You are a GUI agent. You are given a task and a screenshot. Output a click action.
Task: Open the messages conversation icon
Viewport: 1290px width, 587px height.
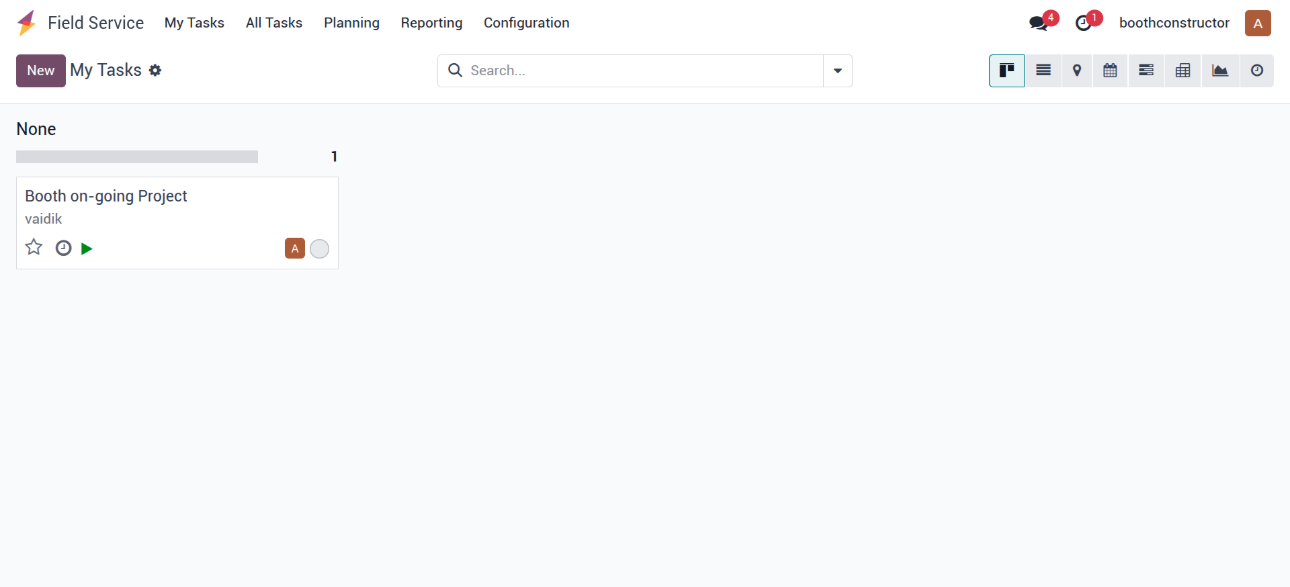[1038, 23]
